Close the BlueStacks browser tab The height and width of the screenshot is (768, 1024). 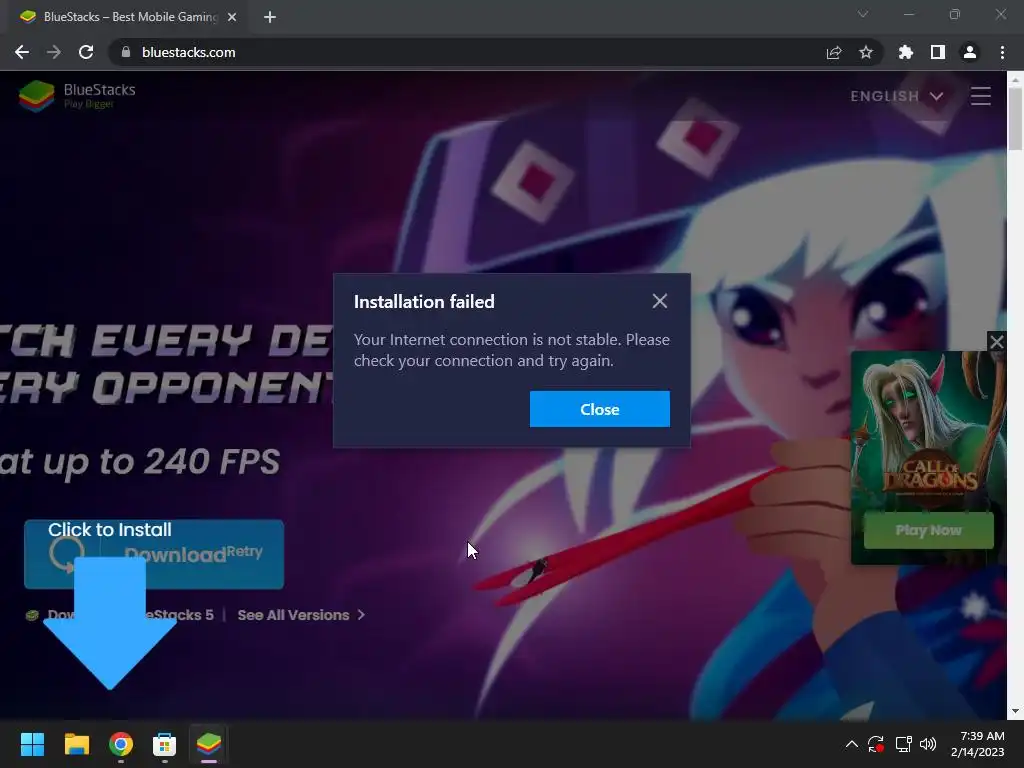click(232, 17)
